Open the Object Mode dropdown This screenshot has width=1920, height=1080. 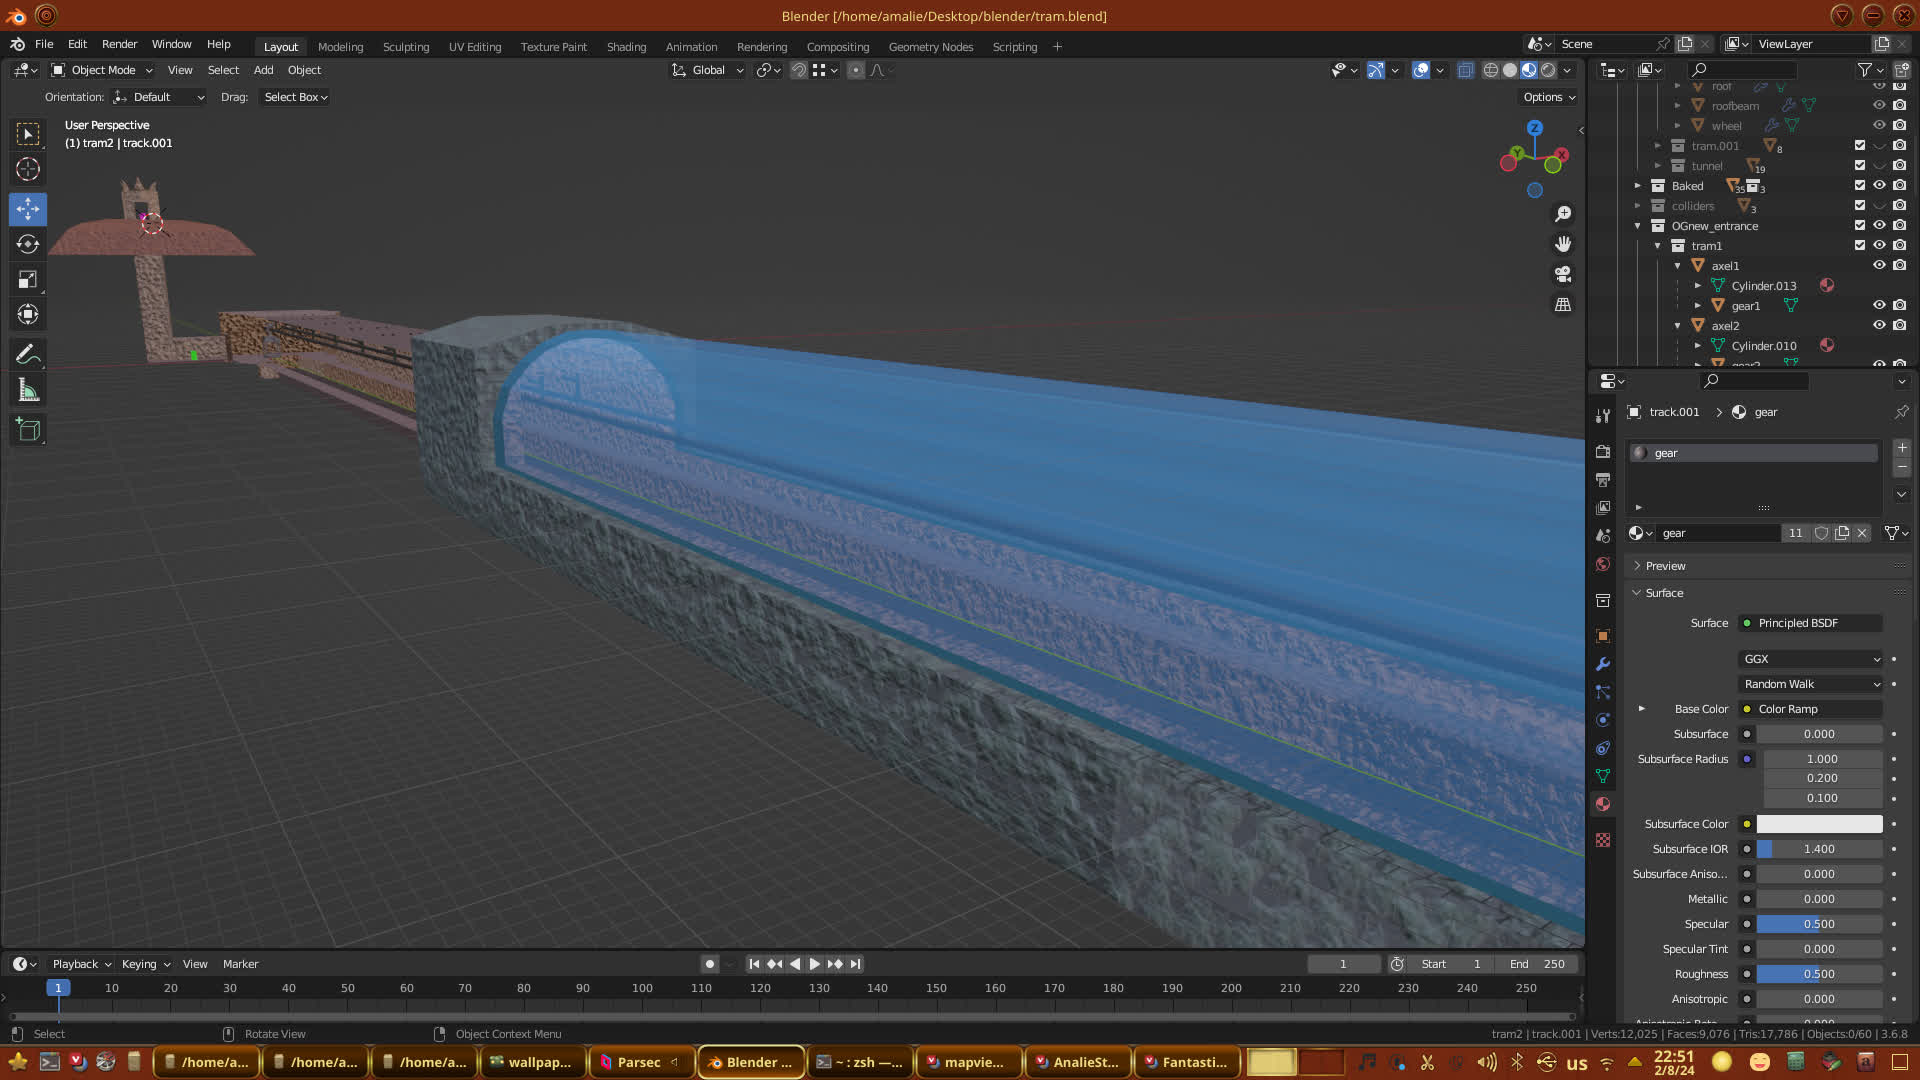(102, 70)
